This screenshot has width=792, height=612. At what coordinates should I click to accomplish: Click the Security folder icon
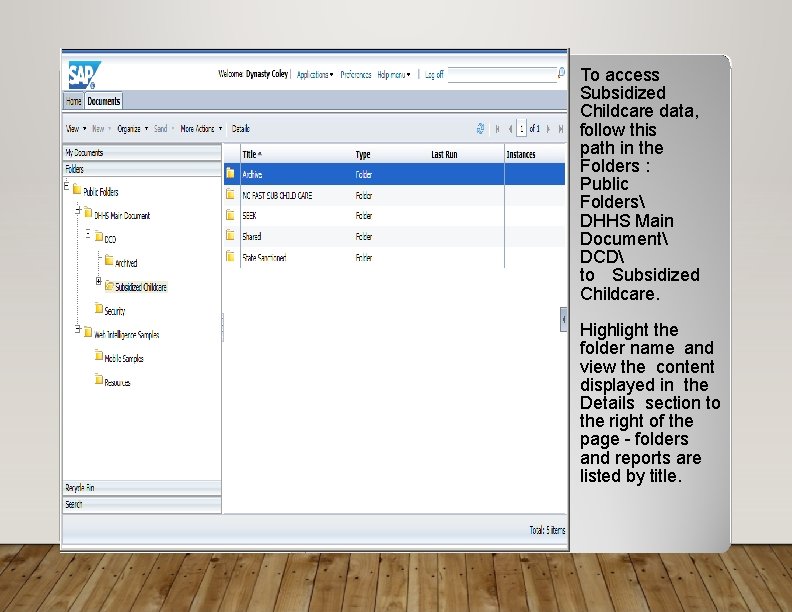(x=99, y=308)
